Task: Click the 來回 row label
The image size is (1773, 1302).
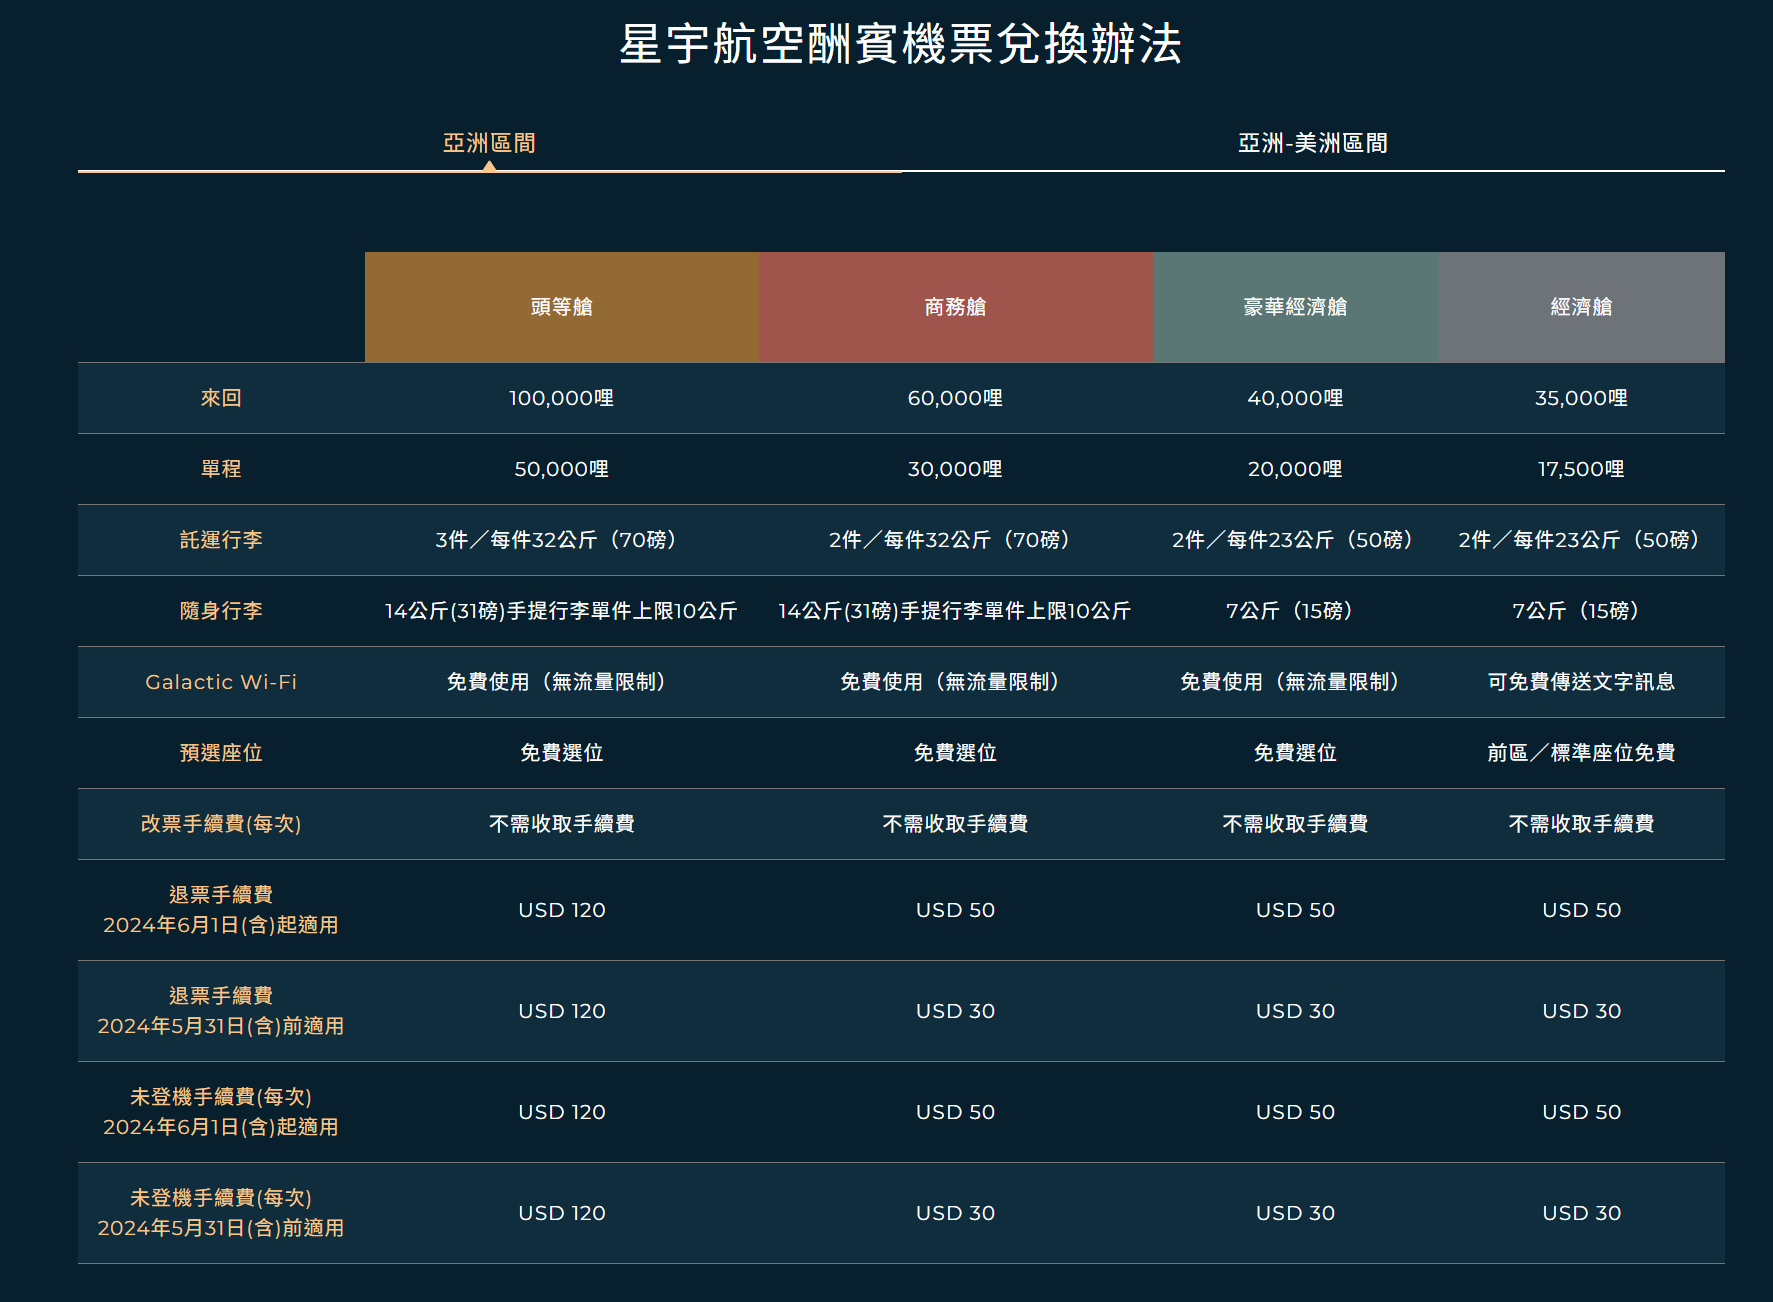Action: [221, 398]
